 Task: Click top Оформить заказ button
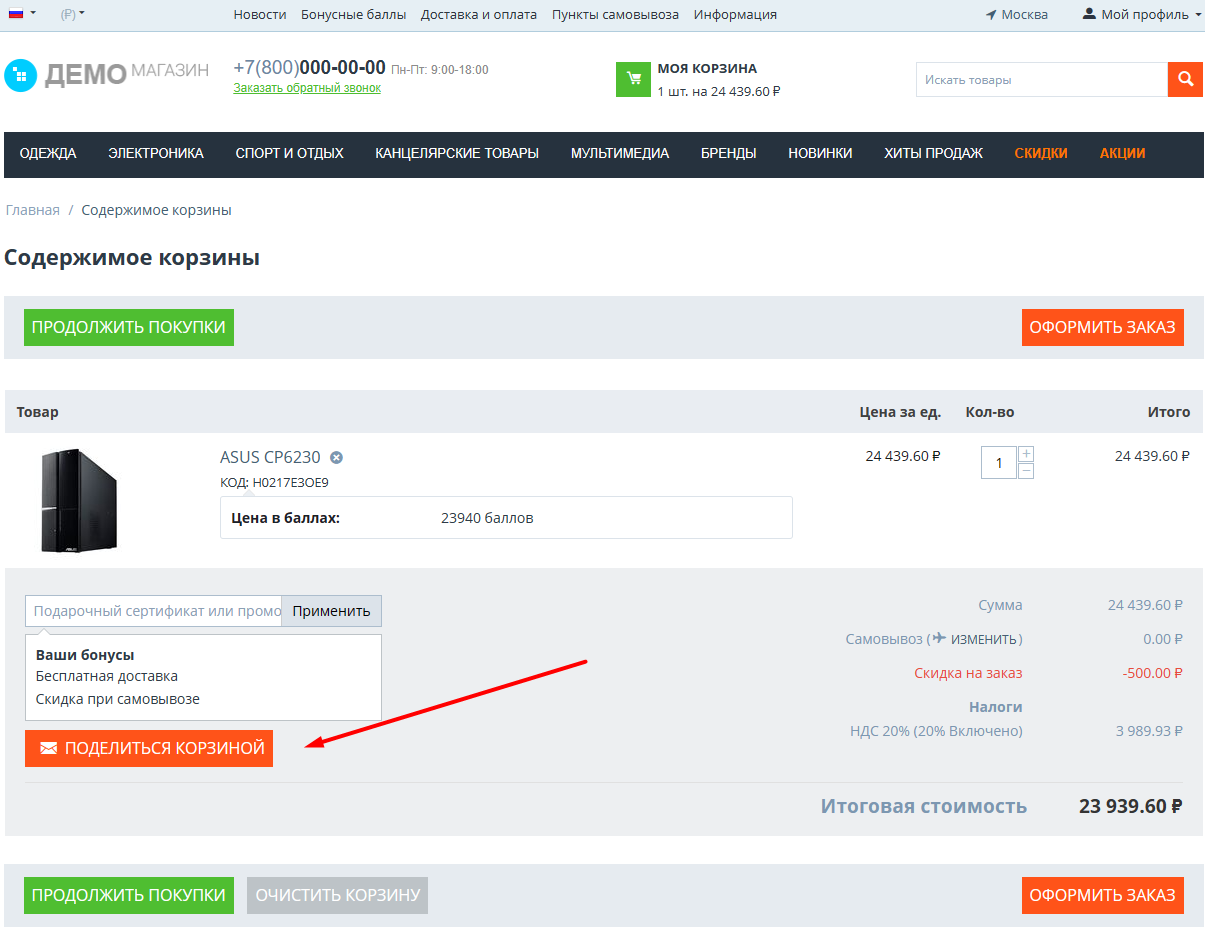coord(1103,327)
